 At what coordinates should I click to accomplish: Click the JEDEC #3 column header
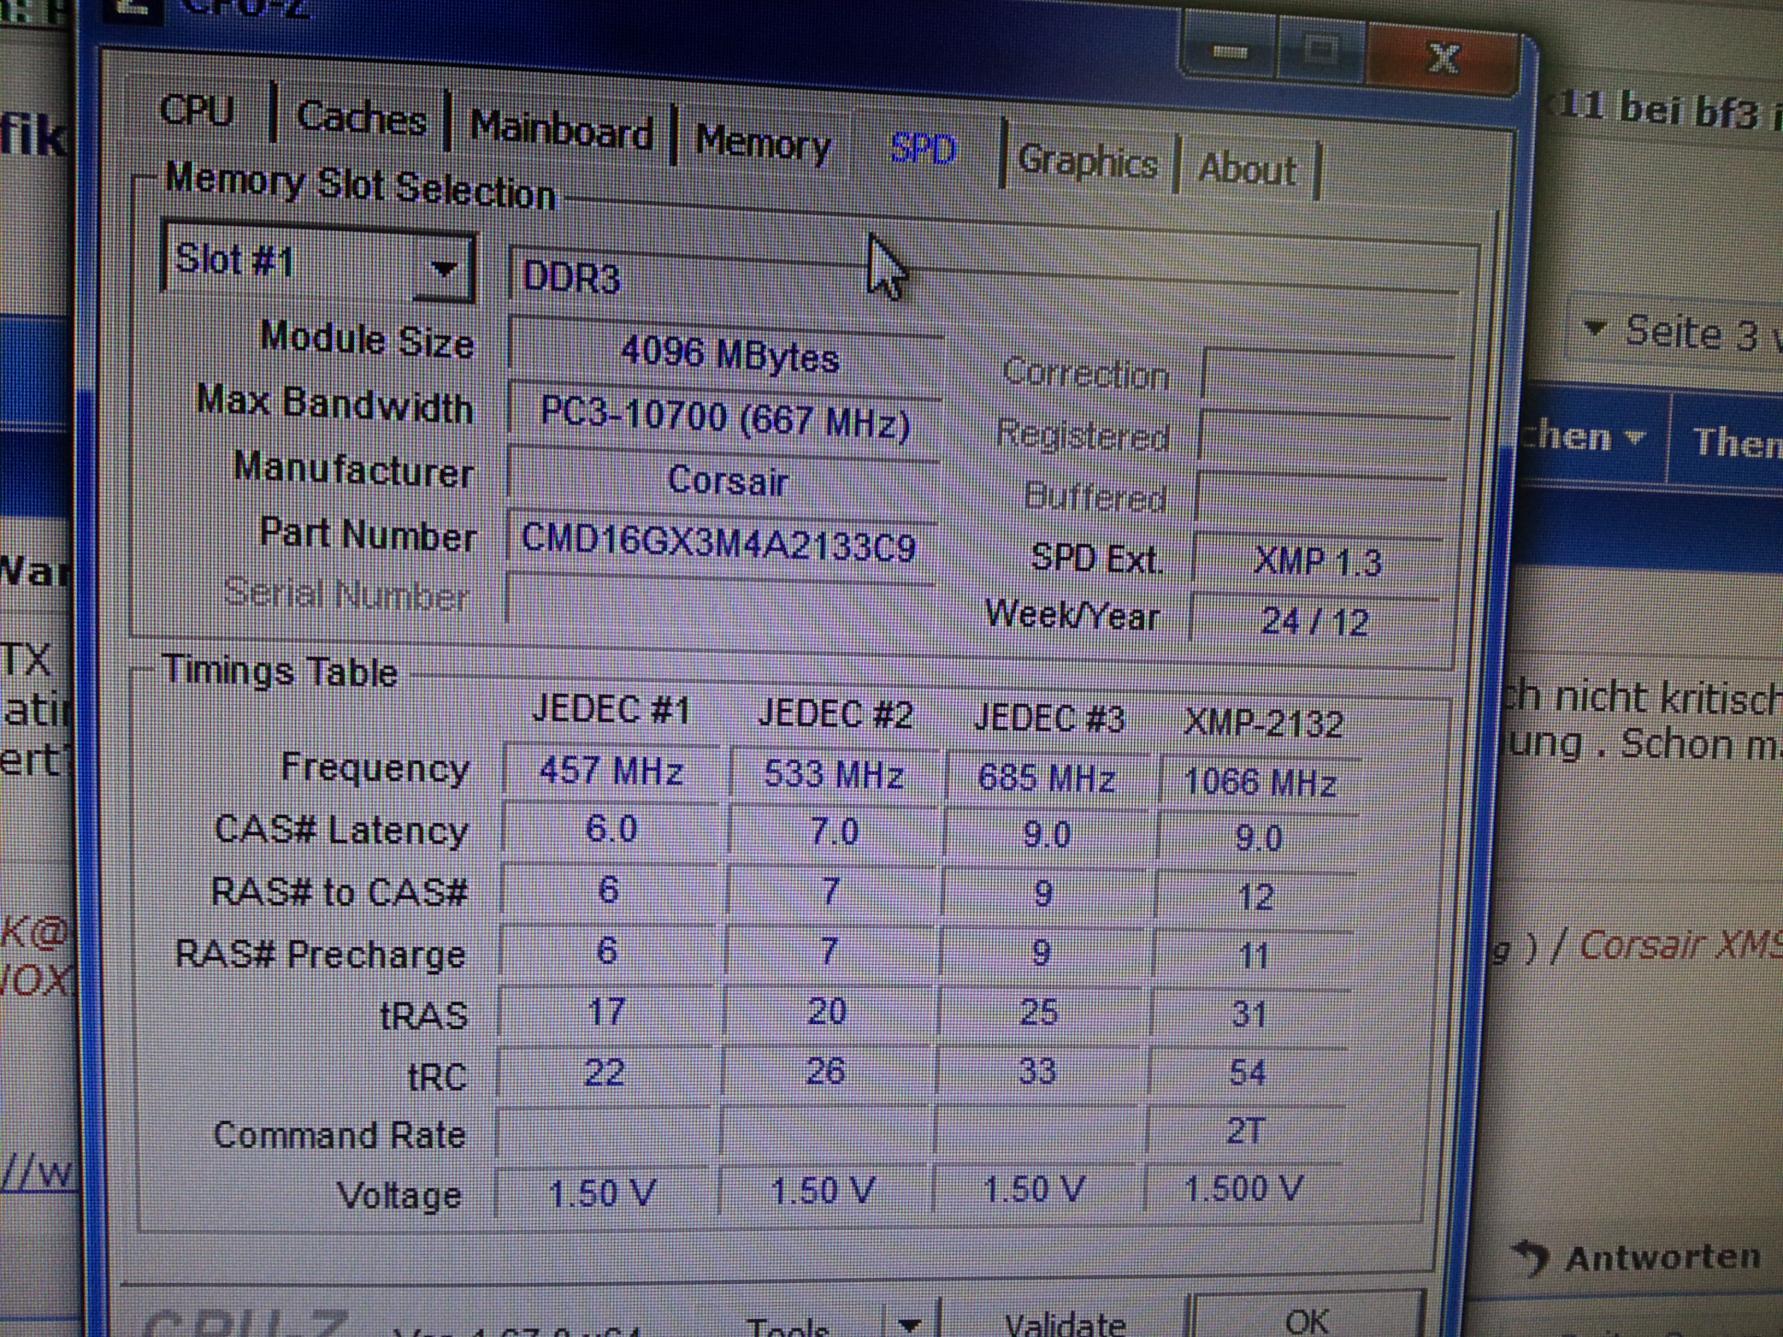pyautogui.click(x=1049, y=718)
